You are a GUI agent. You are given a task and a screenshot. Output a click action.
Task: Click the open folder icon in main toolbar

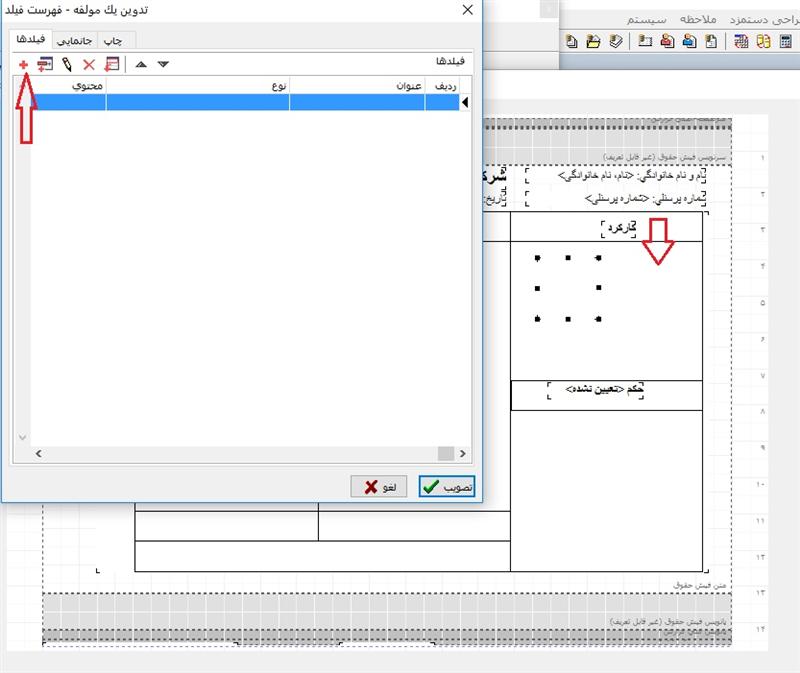point(593,42)
